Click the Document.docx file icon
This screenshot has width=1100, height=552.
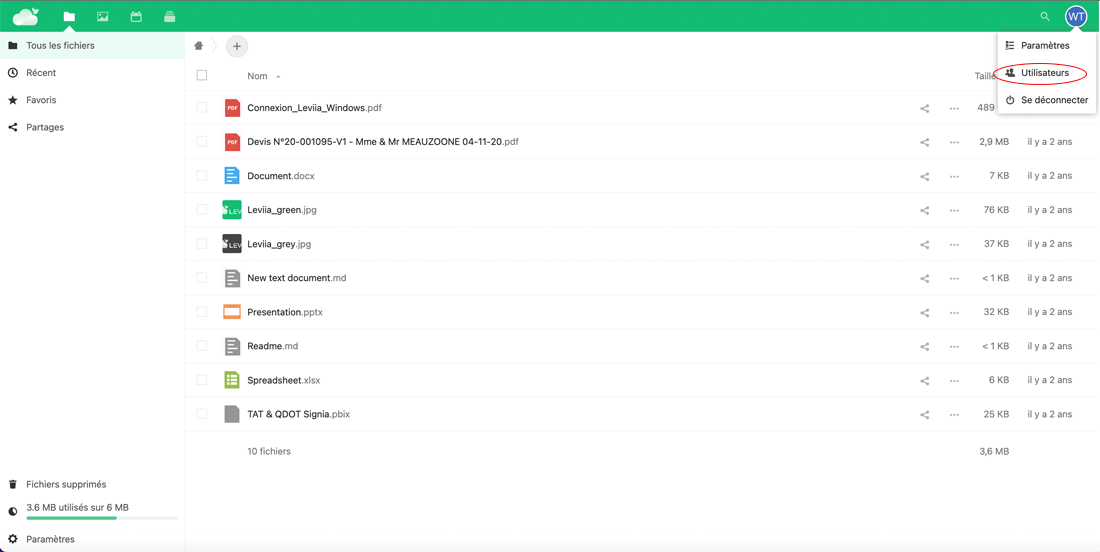(x=232, y=176)
